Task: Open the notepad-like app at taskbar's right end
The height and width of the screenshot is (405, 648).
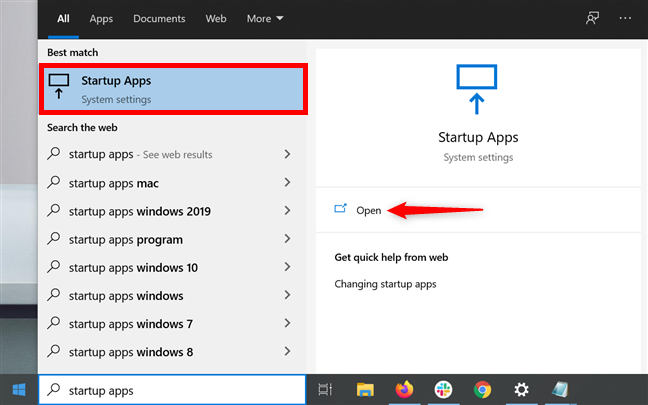Action: coord(560,389)
